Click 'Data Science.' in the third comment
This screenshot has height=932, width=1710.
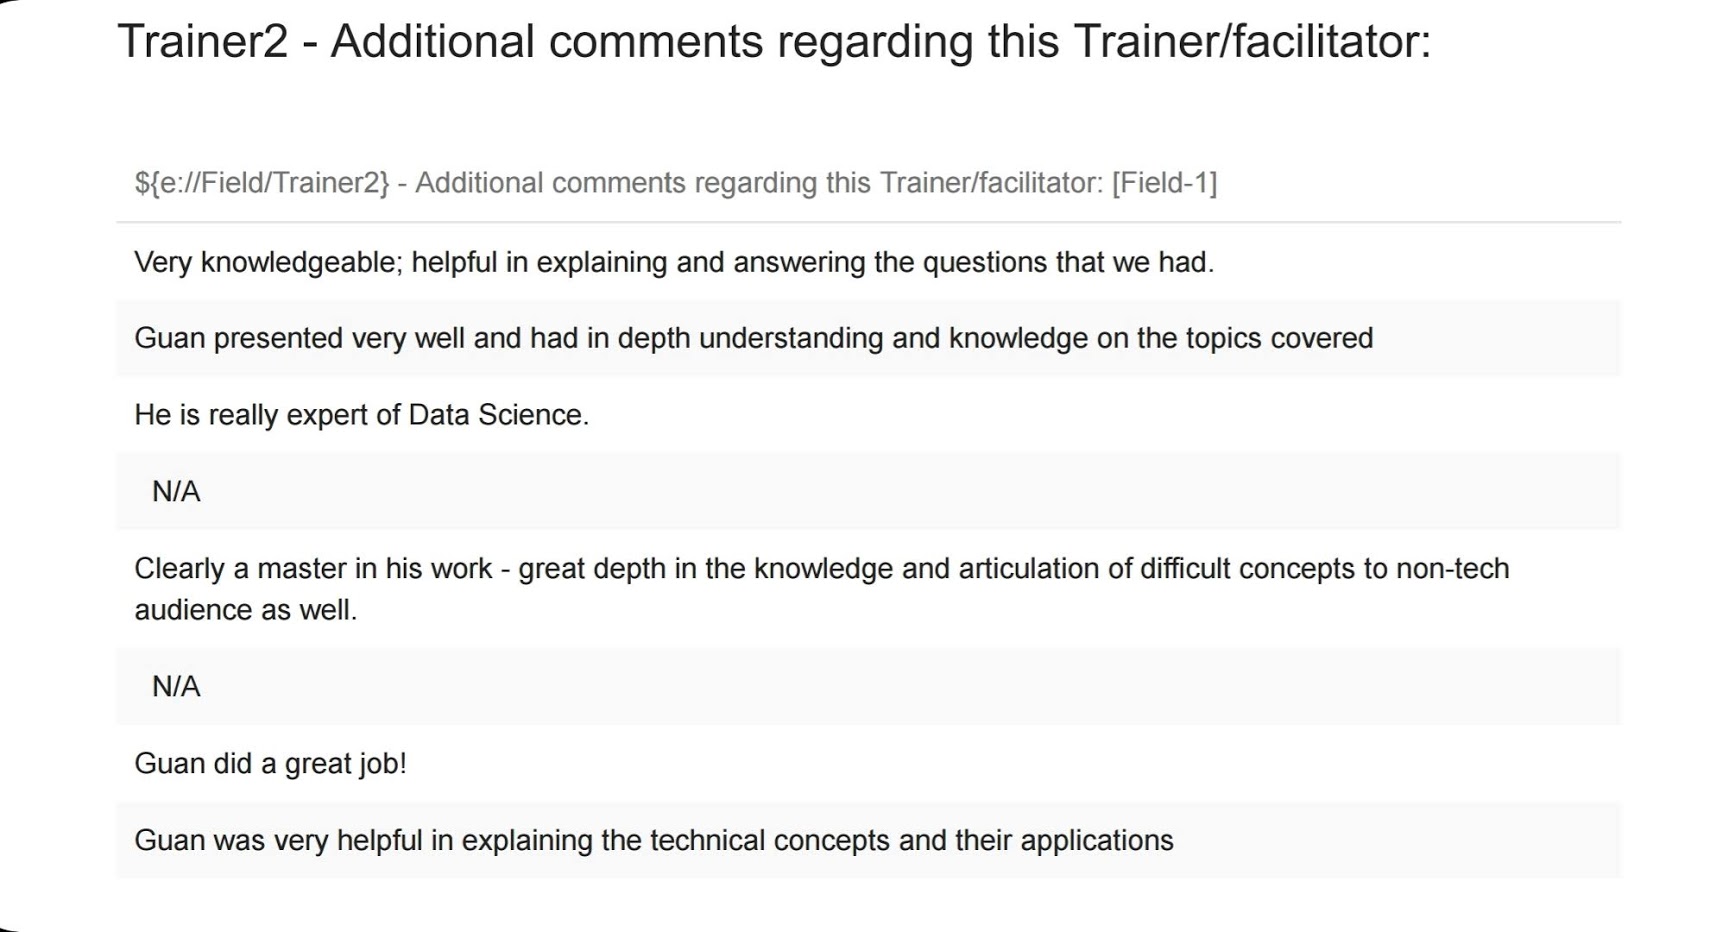coord(499,415)
